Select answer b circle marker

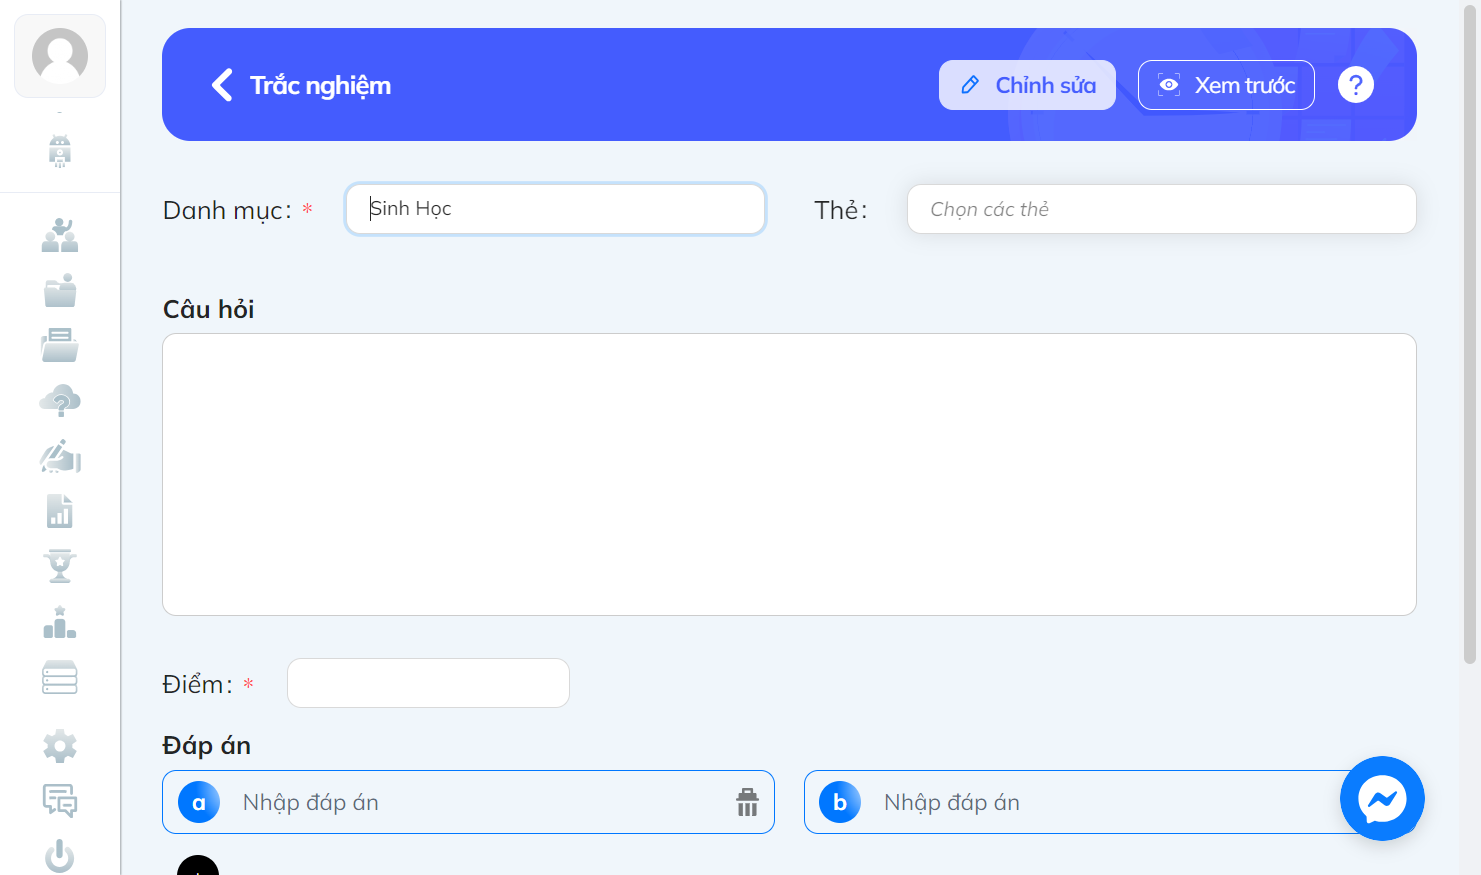pyautogui.click(x=840, y=802)
